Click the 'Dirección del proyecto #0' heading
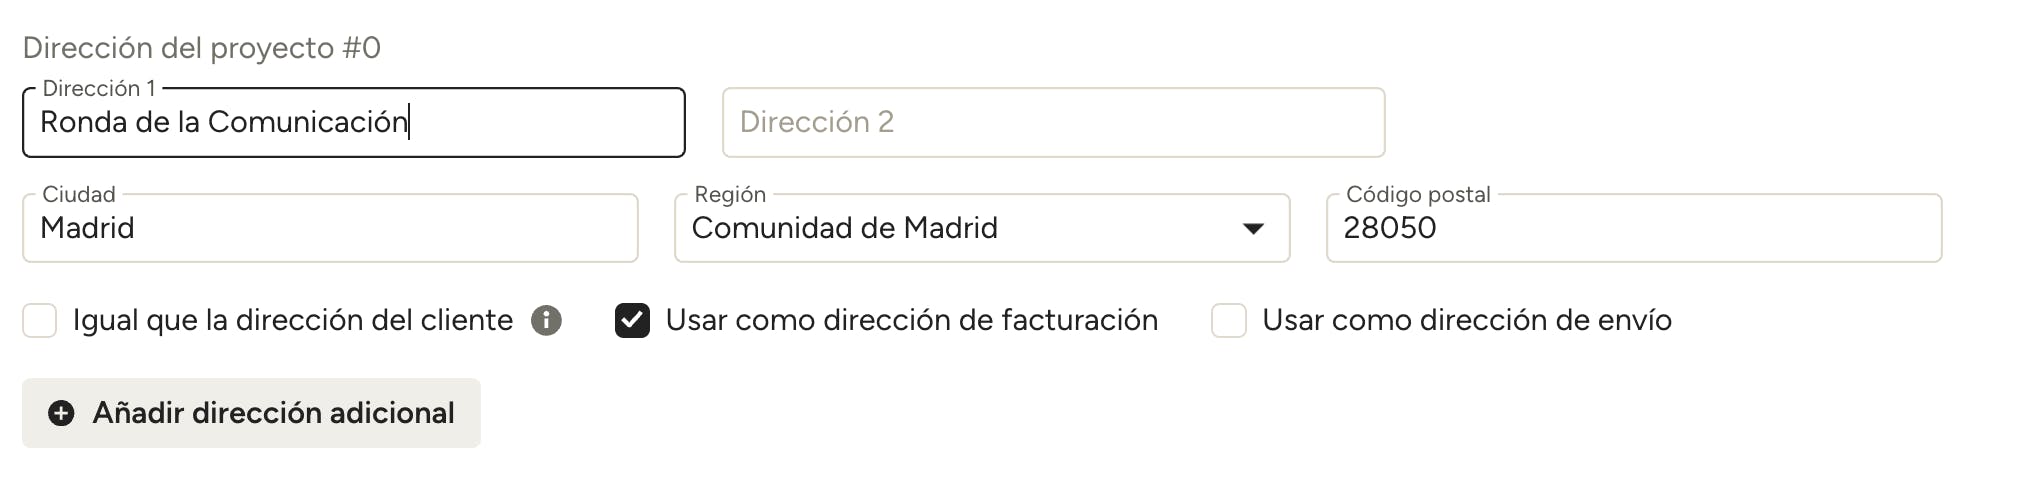Image resolution: width=2040 pixels, height=478 pixels. (202, 48)
